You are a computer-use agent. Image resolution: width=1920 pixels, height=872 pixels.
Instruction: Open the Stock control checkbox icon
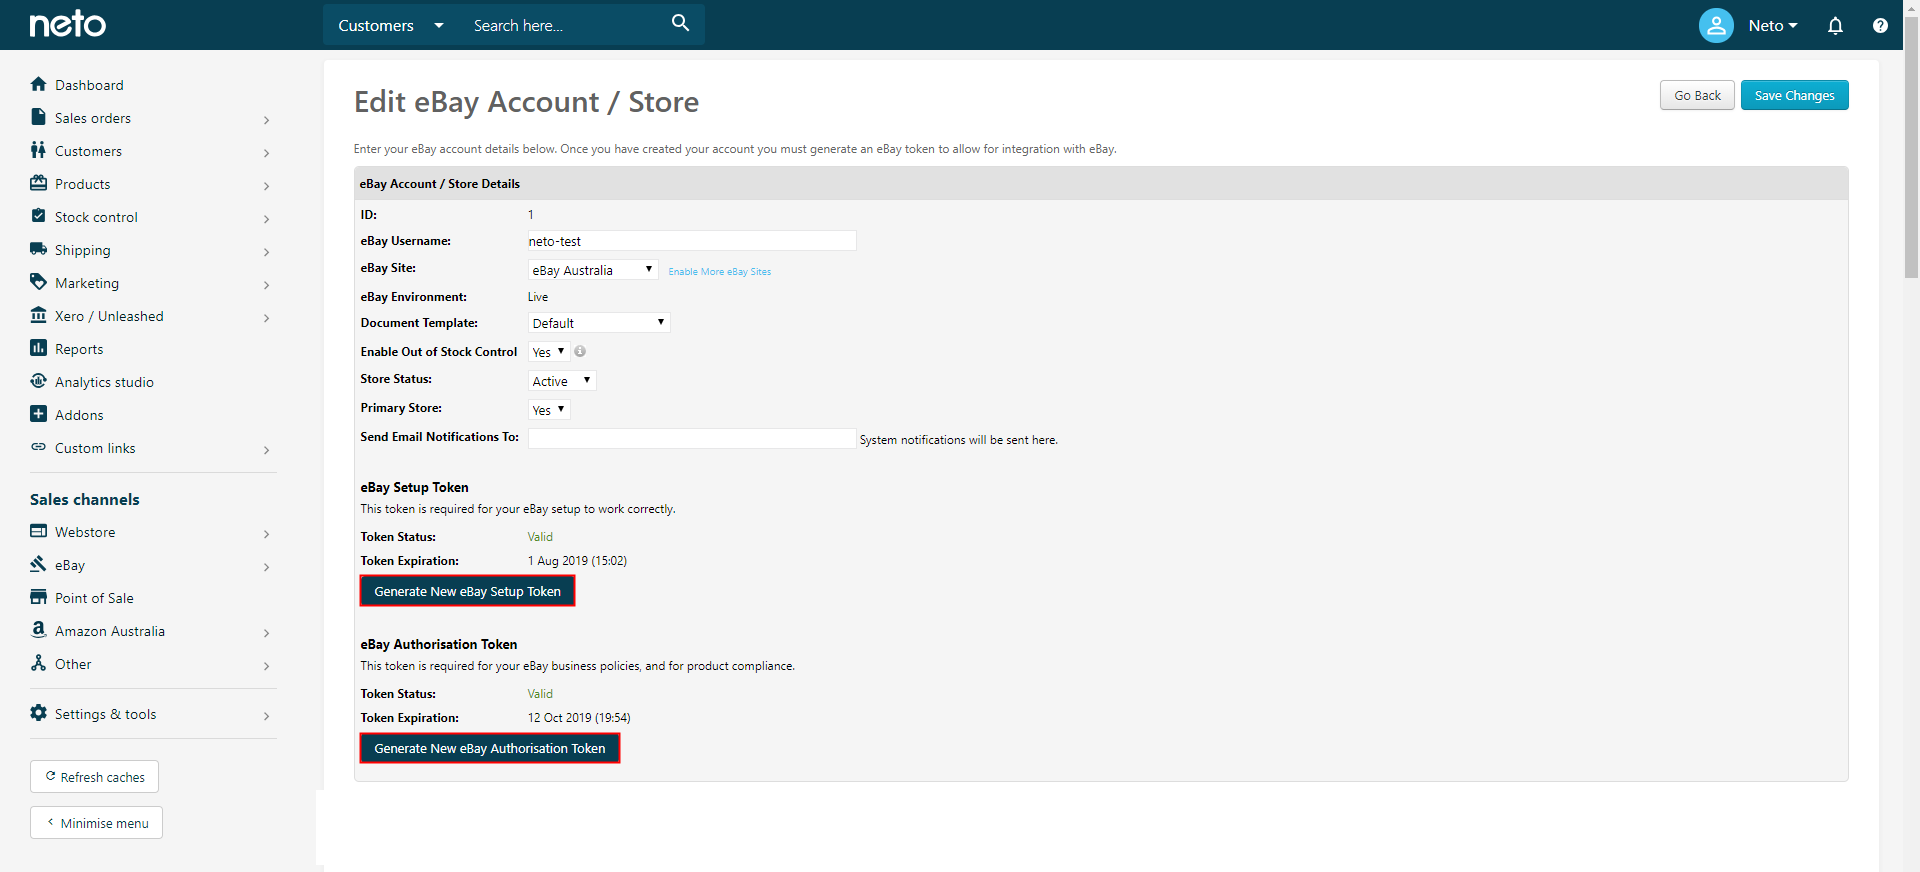[x=38, y=216]
